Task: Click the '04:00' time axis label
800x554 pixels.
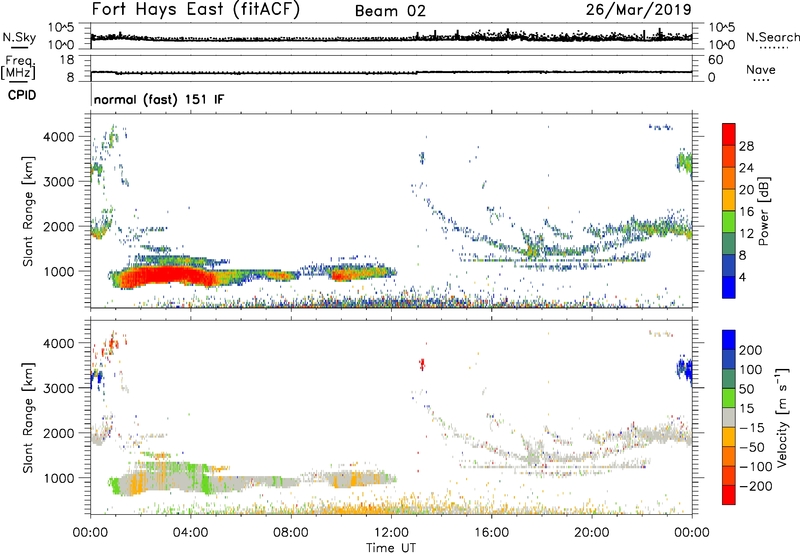Action: click(190, 533)
